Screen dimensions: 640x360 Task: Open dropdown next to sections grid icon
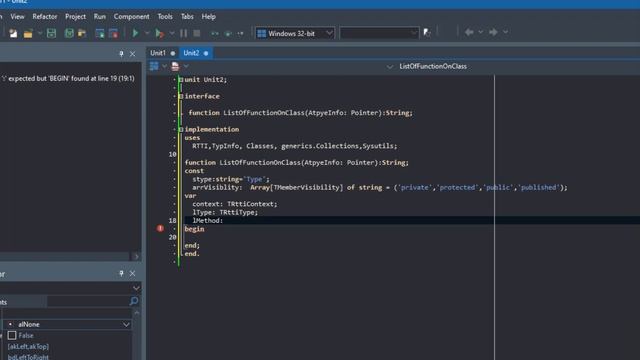tap(164, 66)
